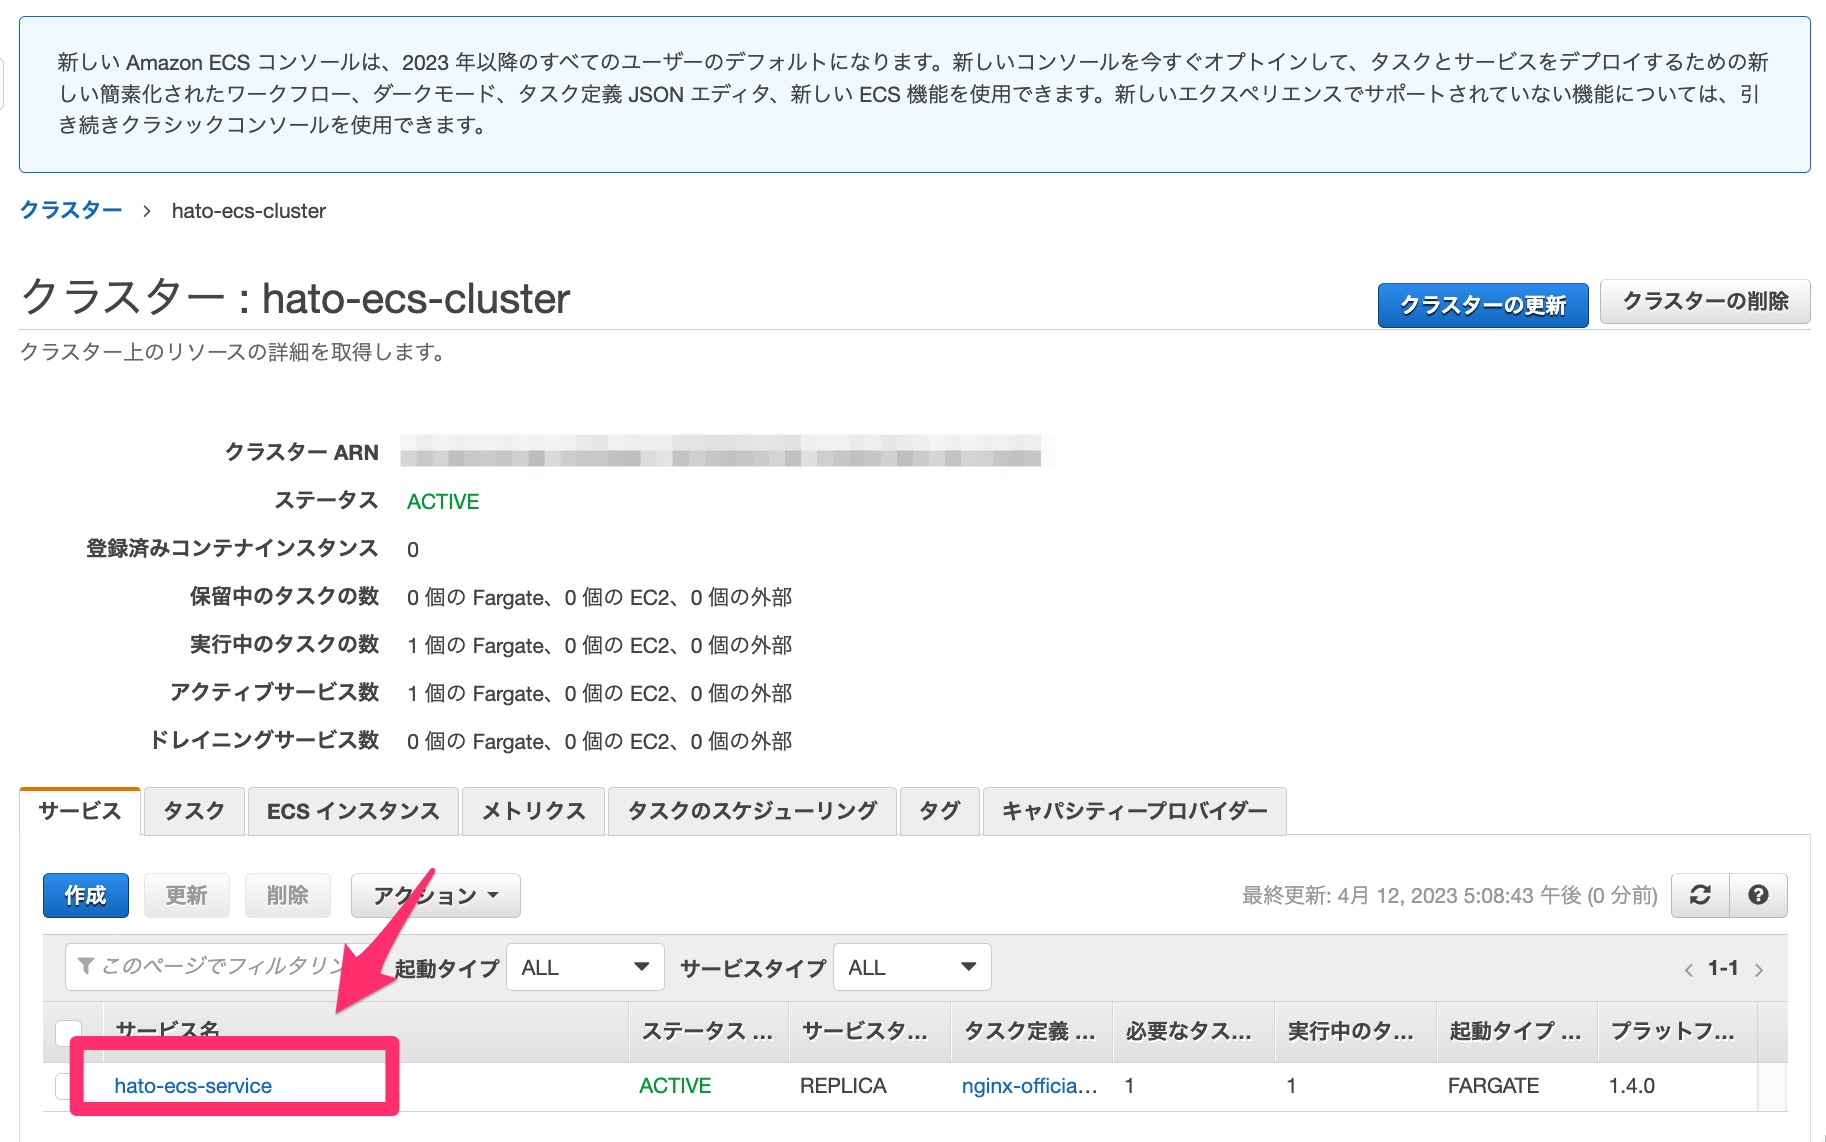Viewport: 1826px width, 1142px height.
Task: Expand the アクション menu
Action: point(434,895)
